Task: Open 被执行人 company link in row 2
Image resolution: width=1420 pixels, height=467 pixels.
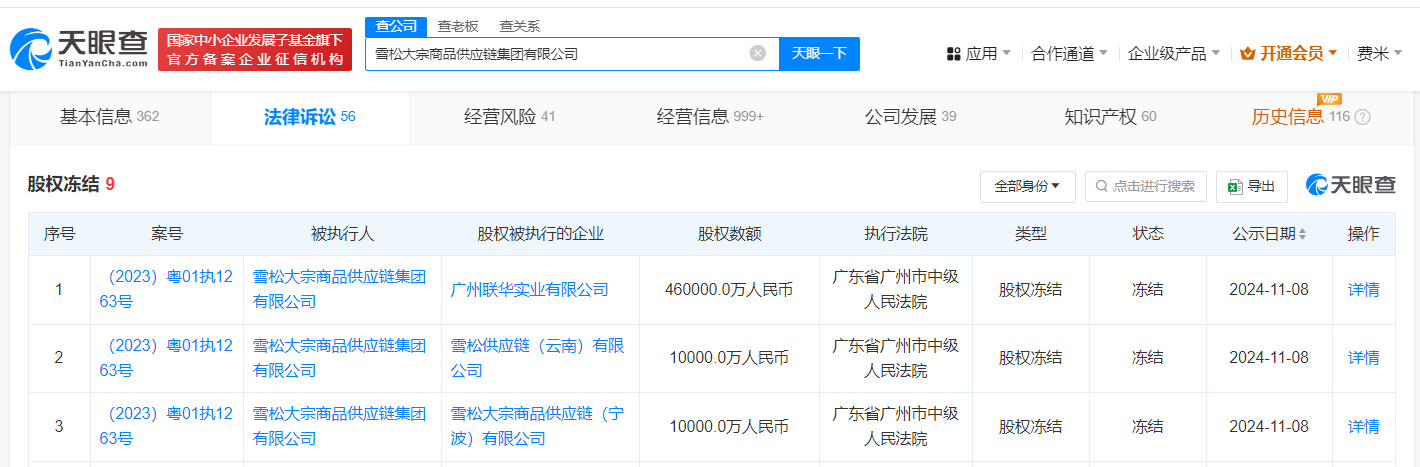Action: pos(340,358)
